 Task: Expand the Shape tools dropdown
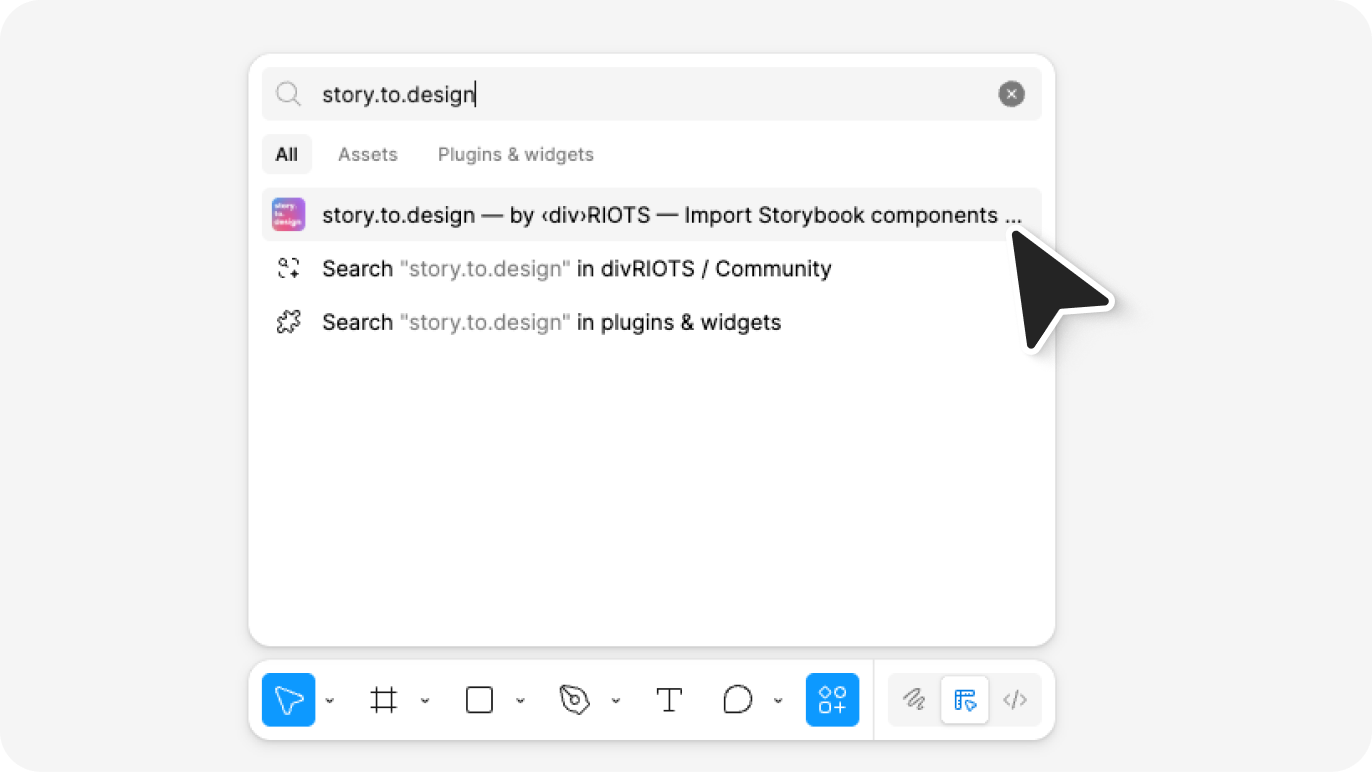[x=521, y=701]
